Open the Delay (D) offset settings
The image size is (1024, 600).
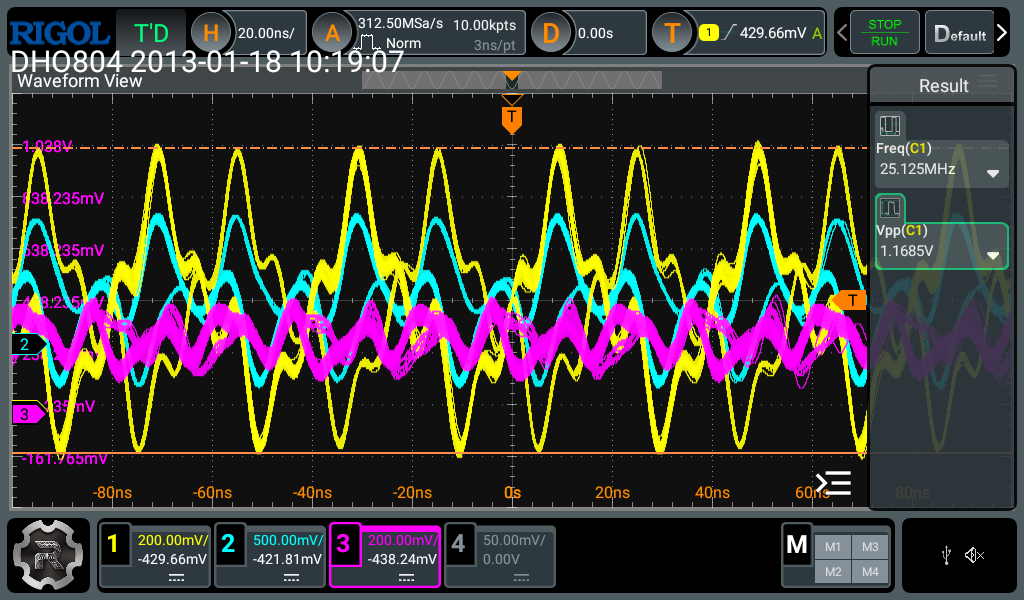551,33
